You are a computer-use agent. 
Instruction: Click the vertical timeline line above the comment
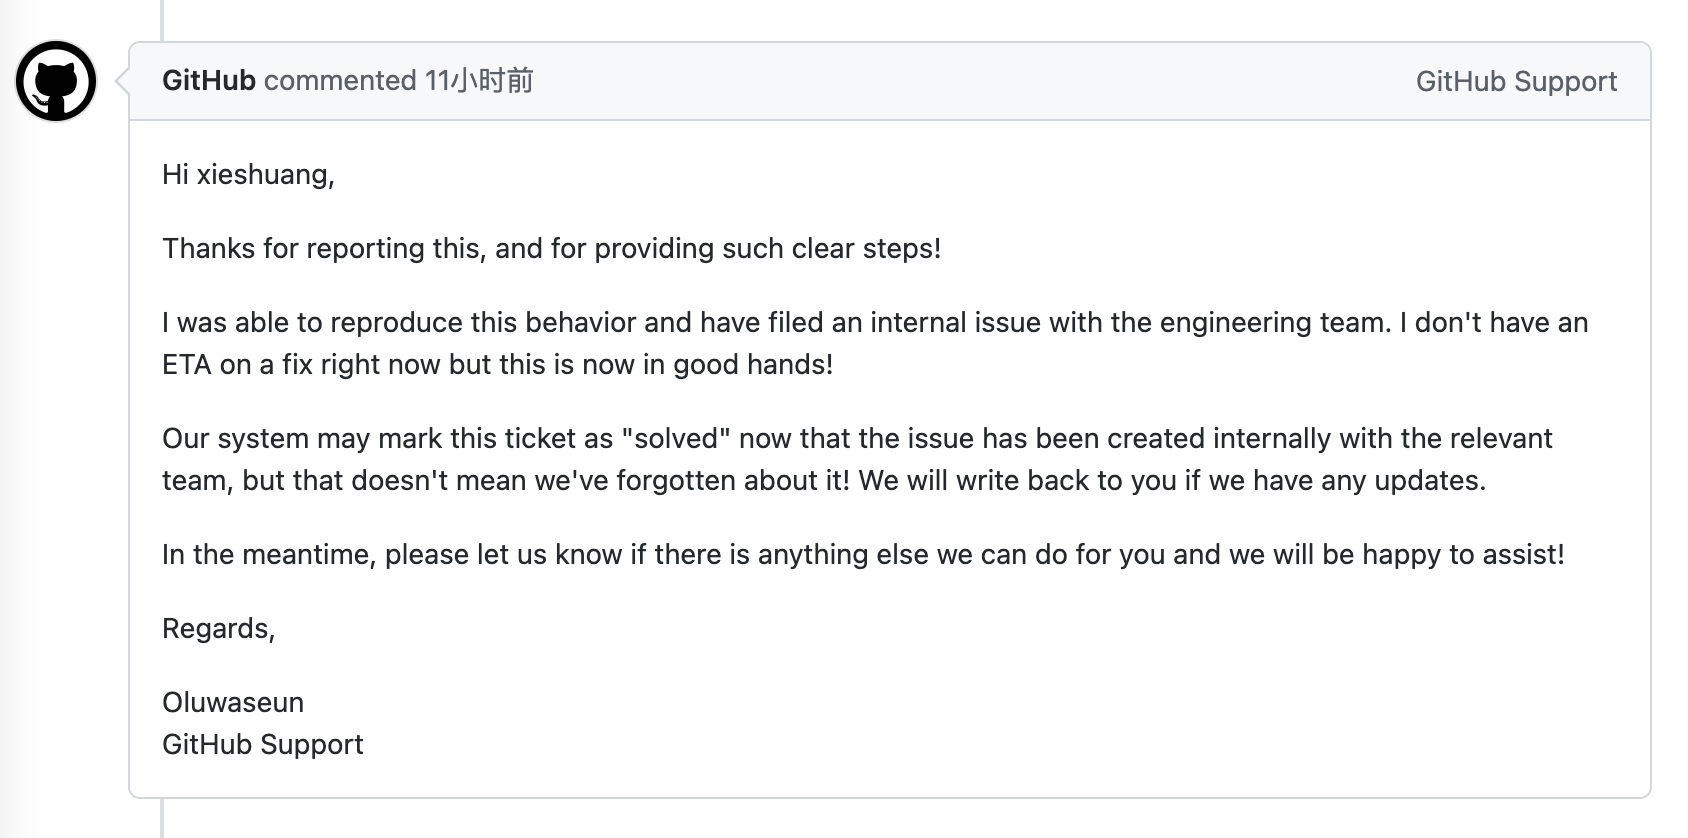(x=161, y=18)
